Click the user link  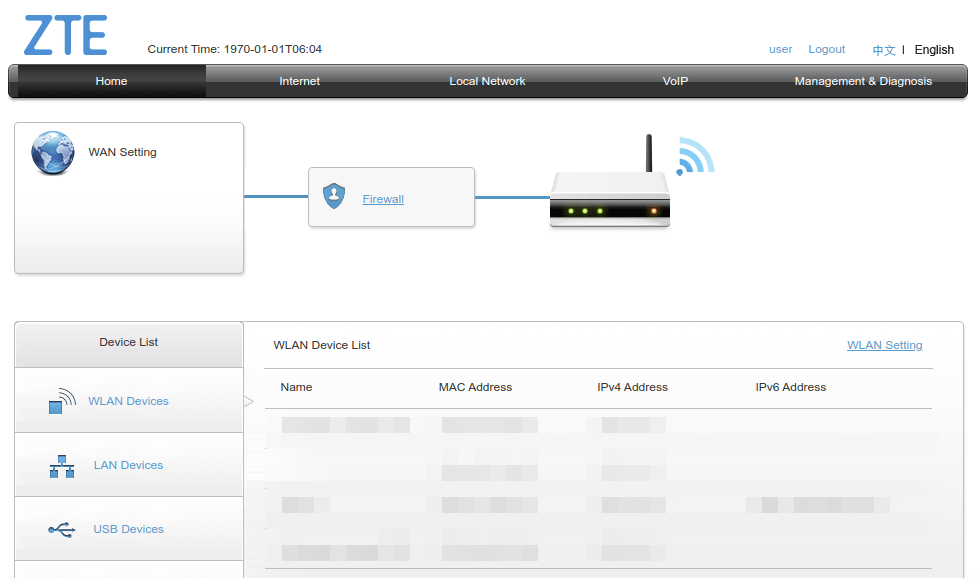[780, 49]
